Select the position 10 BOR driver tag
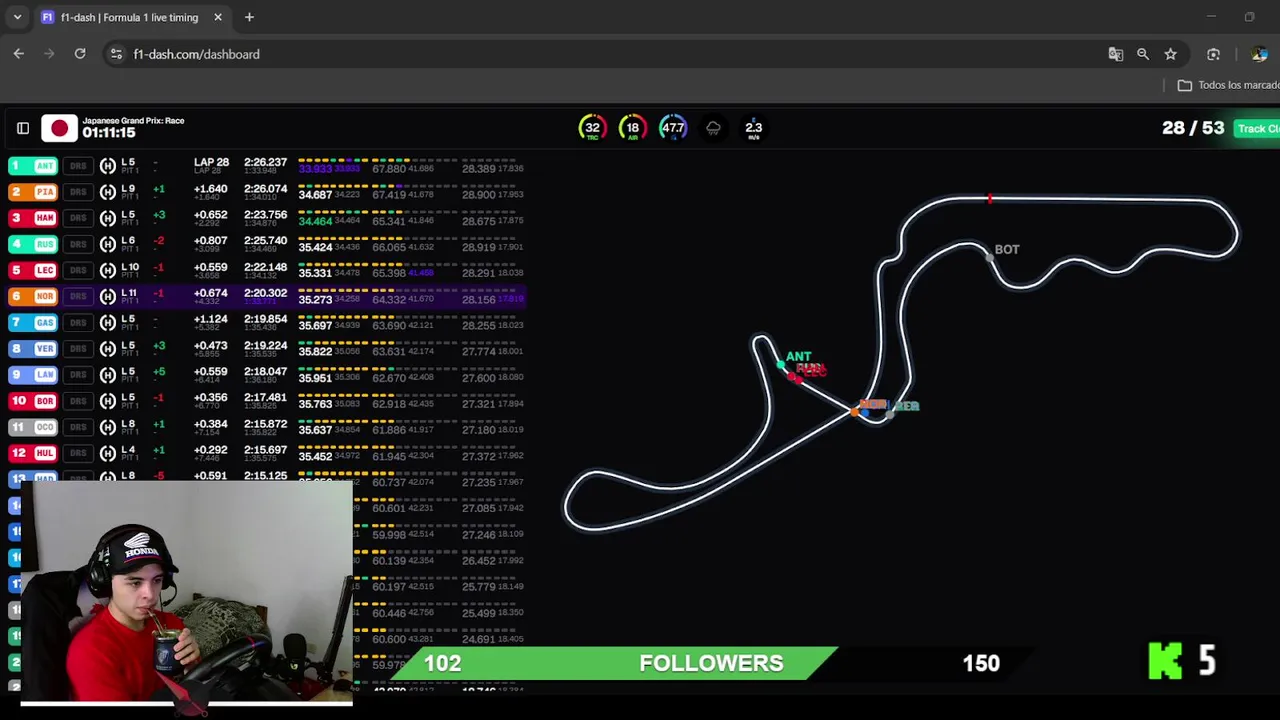Viewport: 1280px width, 720px height. [x=33, y=401]
